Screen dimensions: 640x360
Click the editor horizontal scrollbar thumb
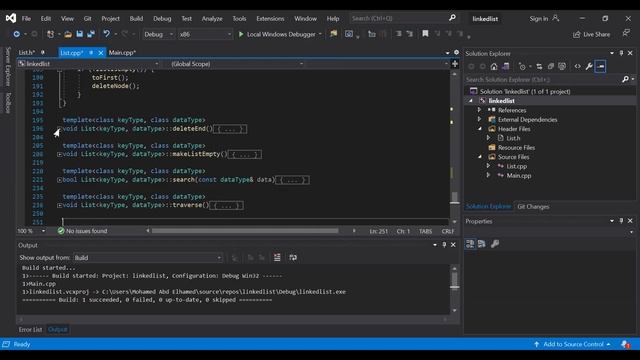[245, 231]
